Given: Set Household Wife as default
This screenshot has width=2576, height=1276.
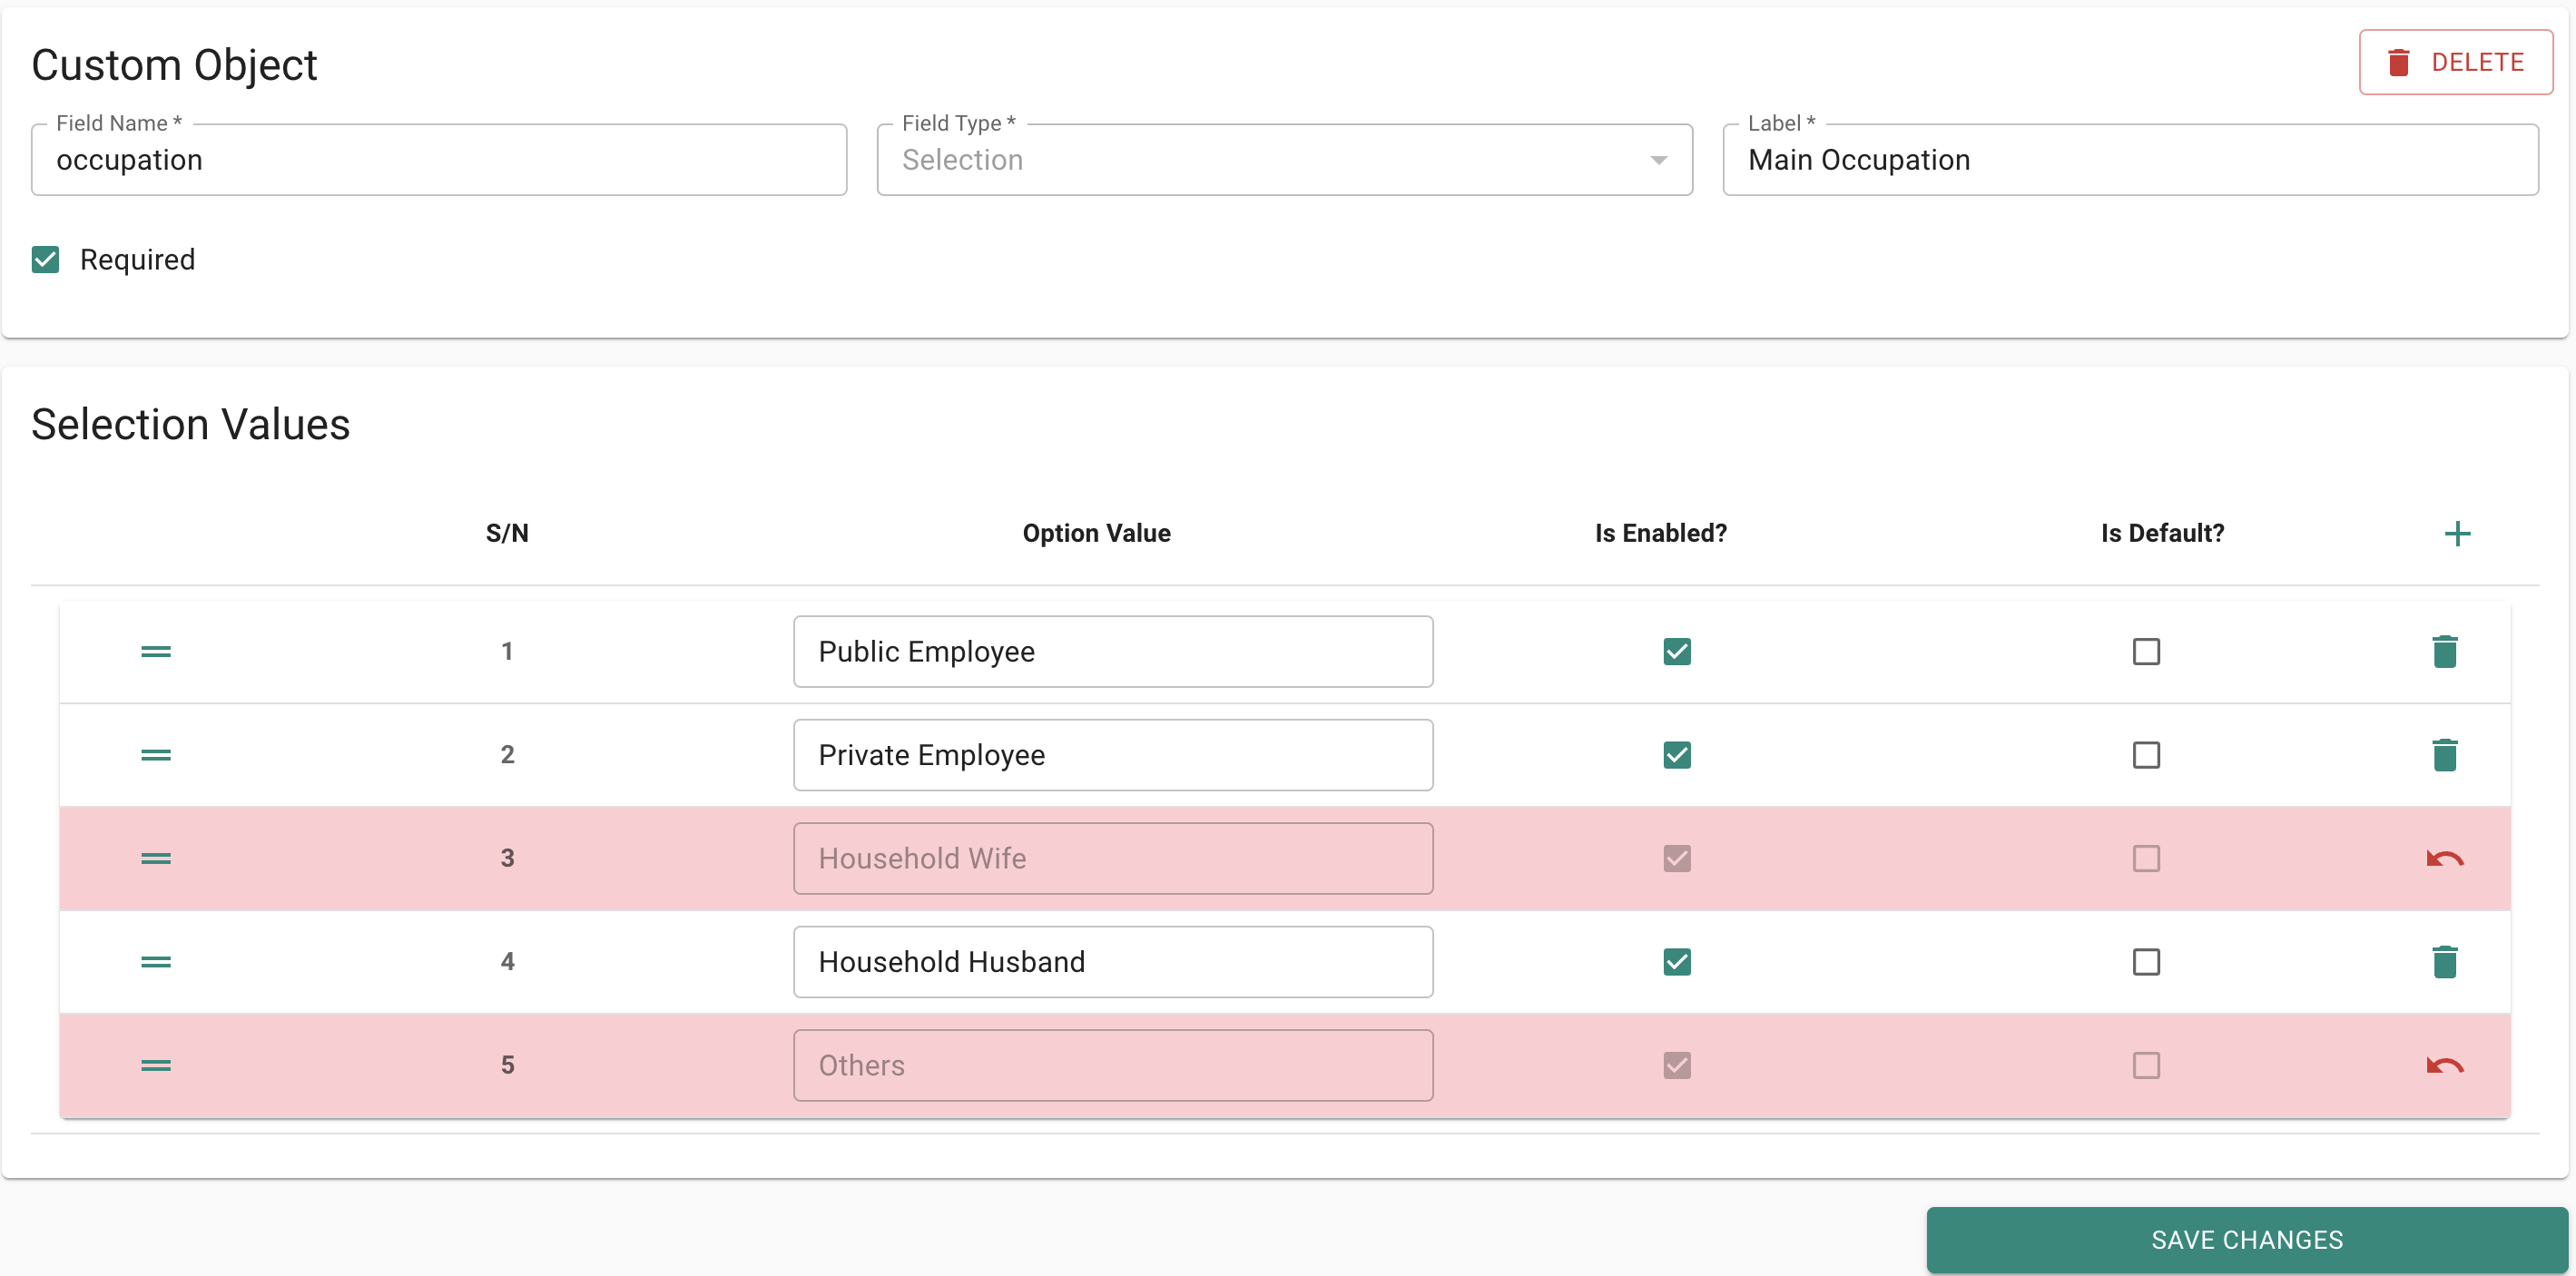Looking at the screenshot, I should click(2146, 858).
